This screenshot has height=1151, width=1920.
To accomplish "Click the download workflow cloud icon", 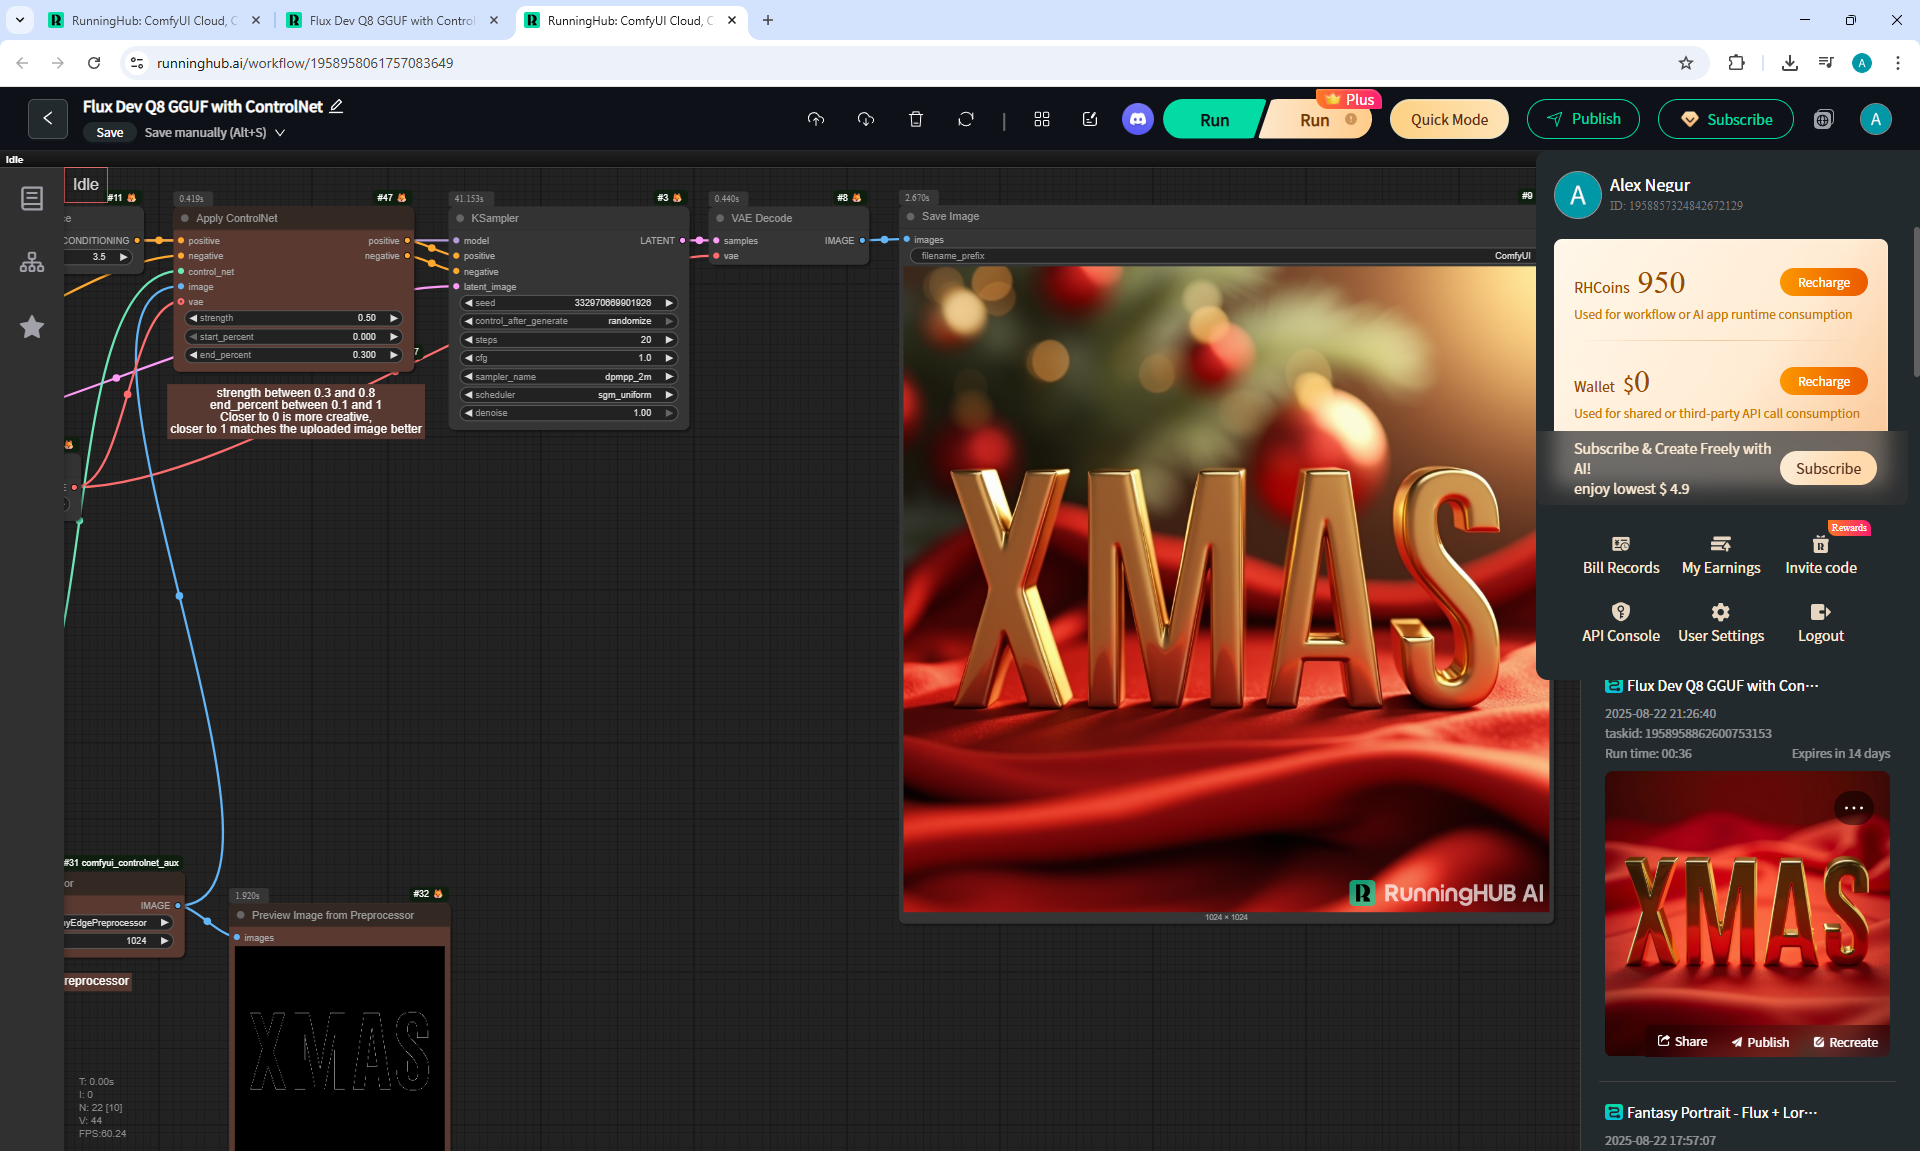I will 866,119.
